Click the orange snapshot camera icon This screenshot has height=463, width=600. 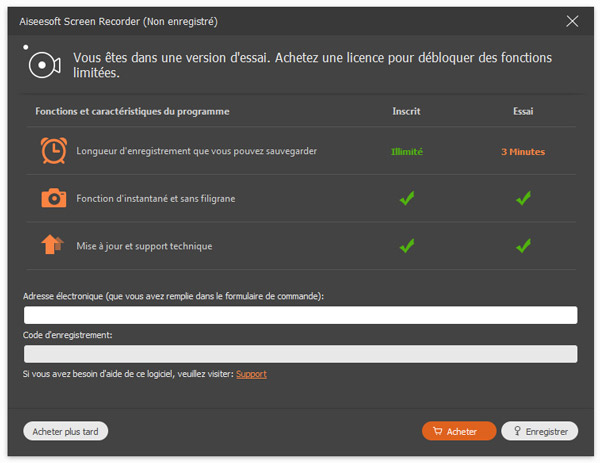(52, 198)
